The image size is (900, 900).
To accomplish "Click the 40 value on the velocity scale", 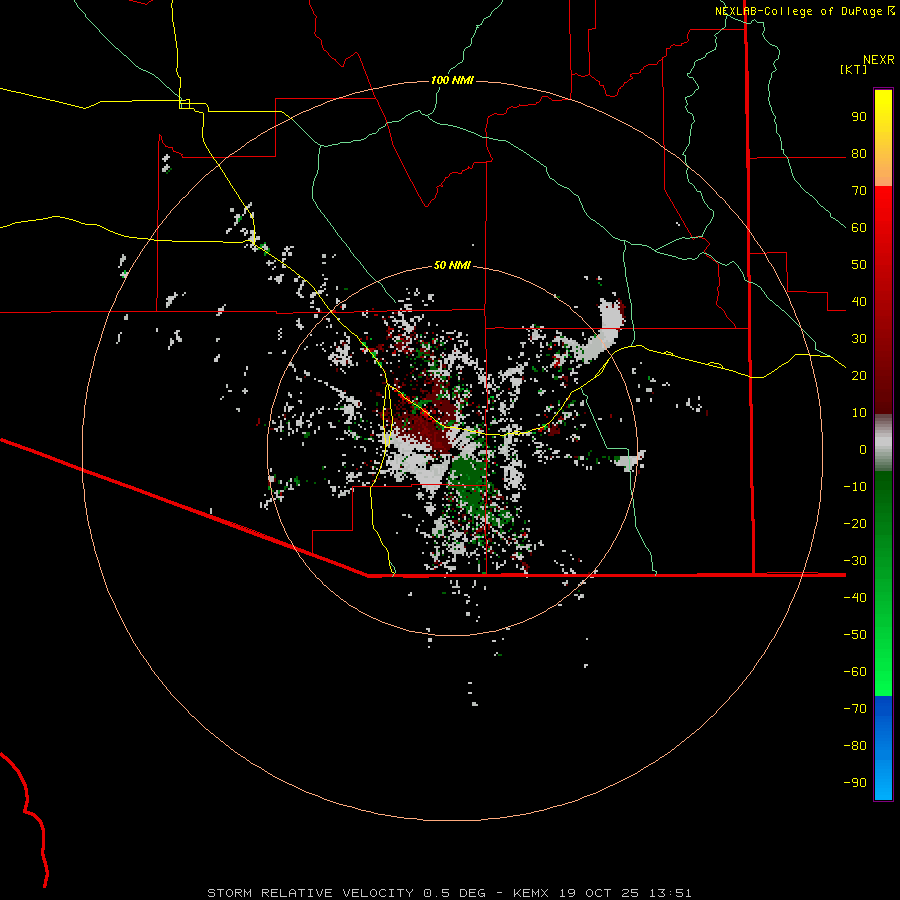I will [x=859, y=301].
